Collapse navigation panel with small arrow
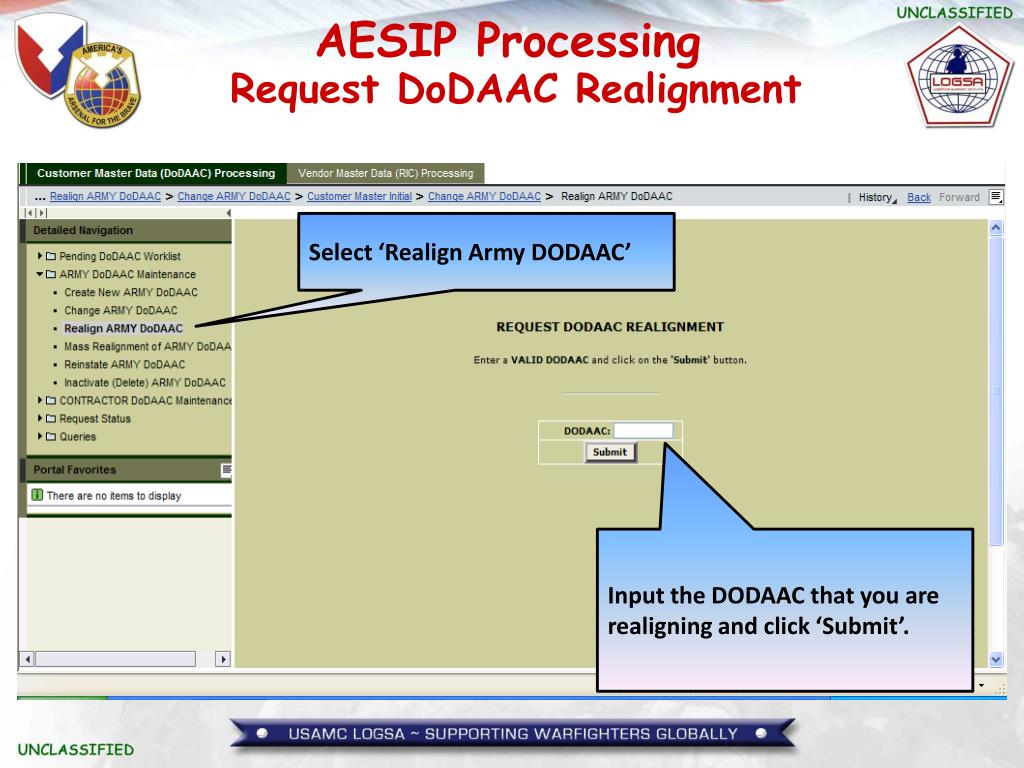Viewport: 1024px width, 768px height. 229,213
